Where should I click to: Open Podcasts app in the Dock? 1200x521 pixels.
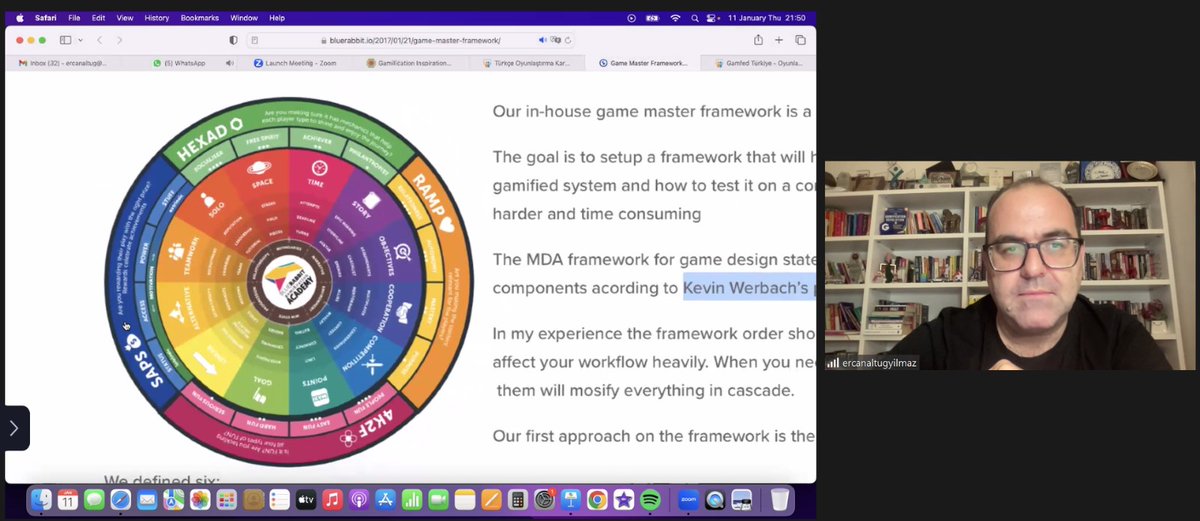359,499
